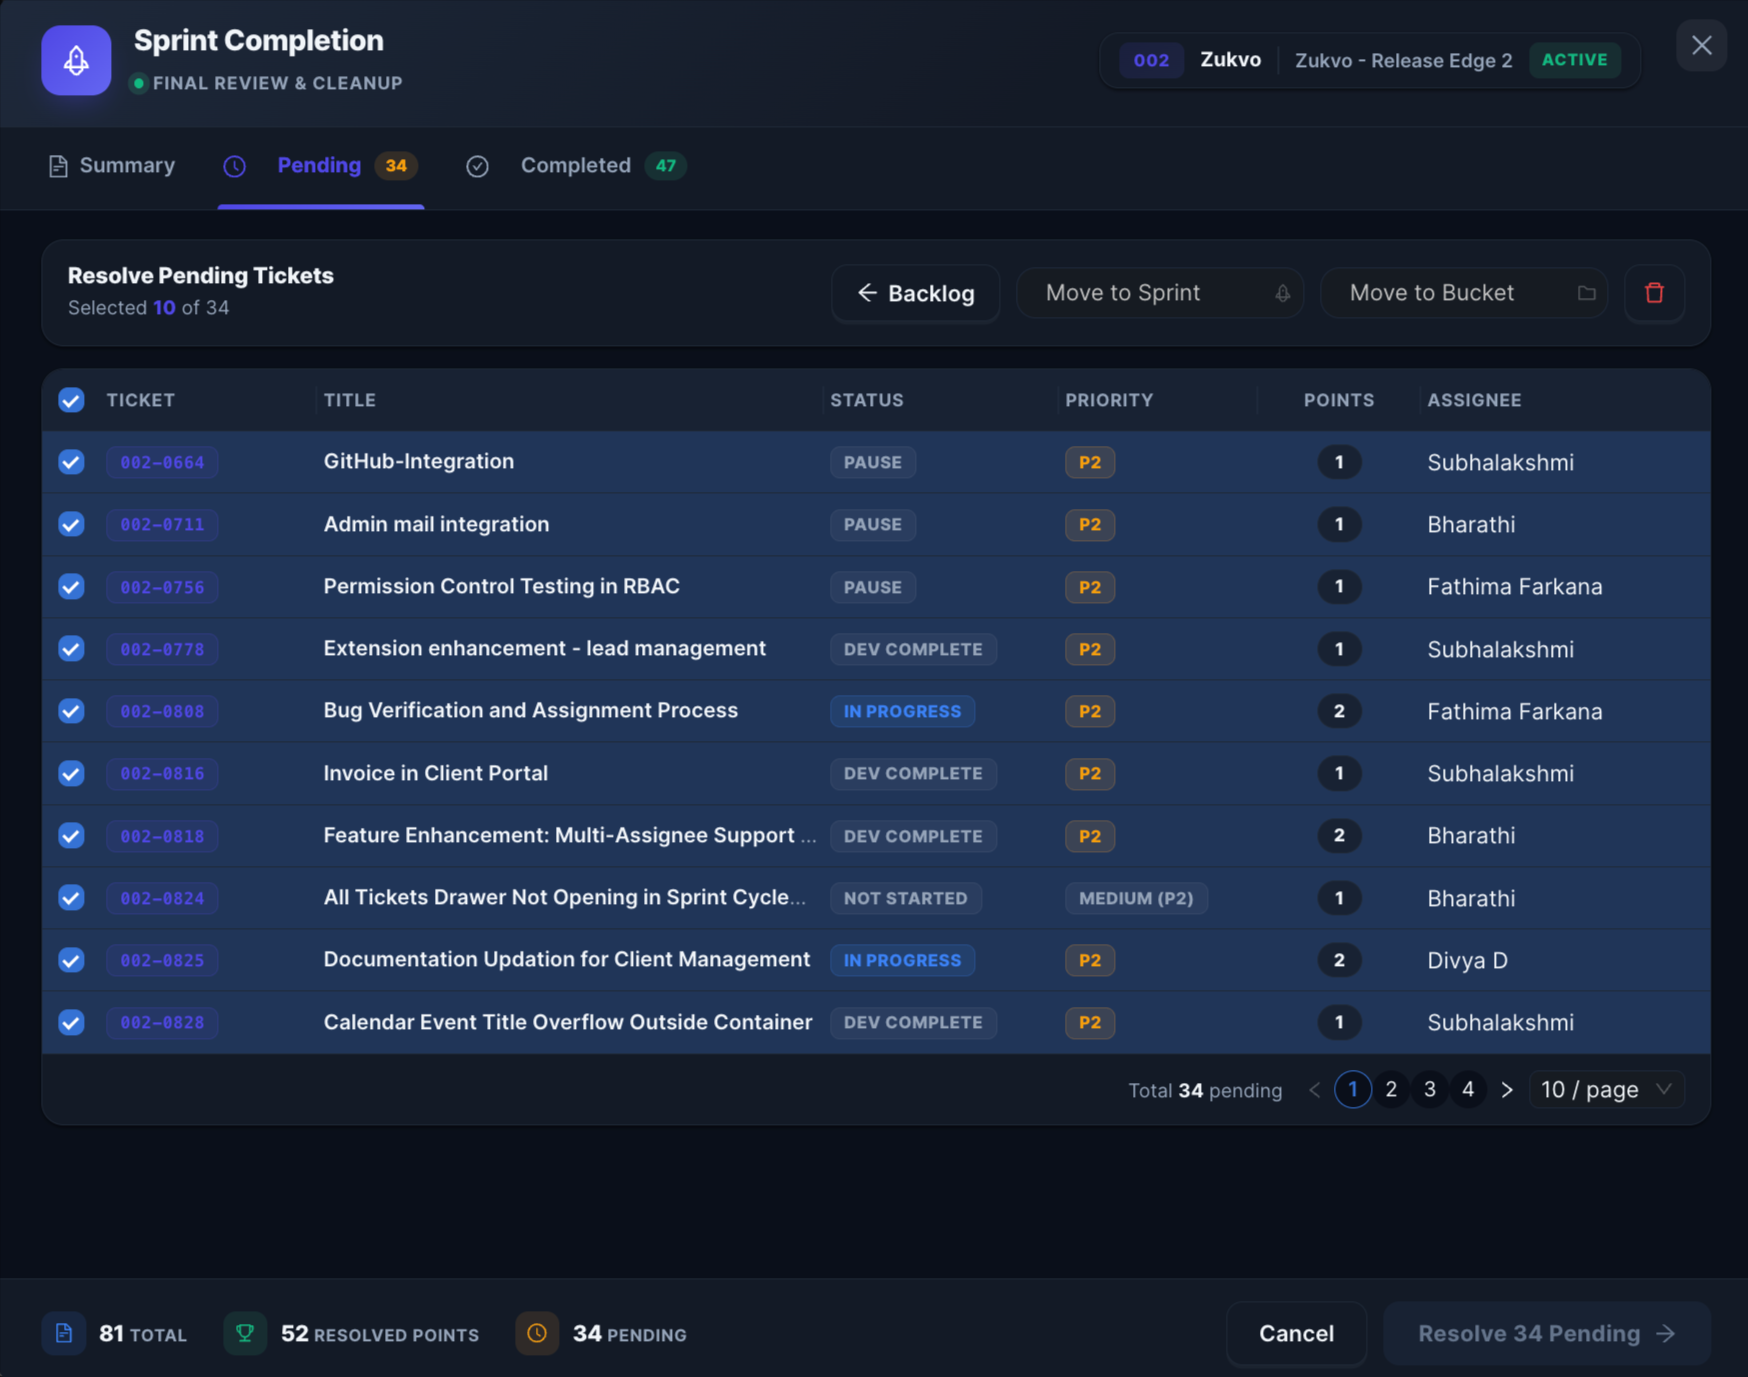Toggle the select-all tickets checkbox
The height and width of the screenshot is (1377, 1748).
pos(71,400)
